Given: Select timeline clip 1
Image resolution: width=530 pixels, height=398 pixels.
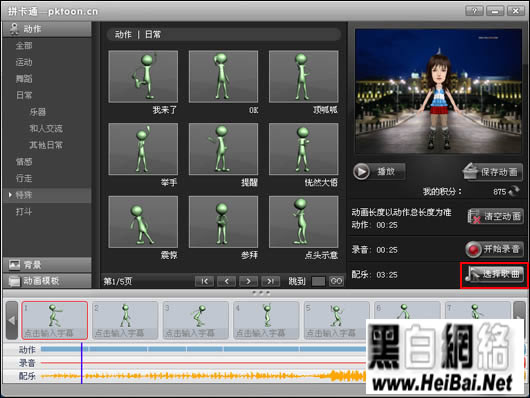Looking at the screenshot, I should [55, 320].
